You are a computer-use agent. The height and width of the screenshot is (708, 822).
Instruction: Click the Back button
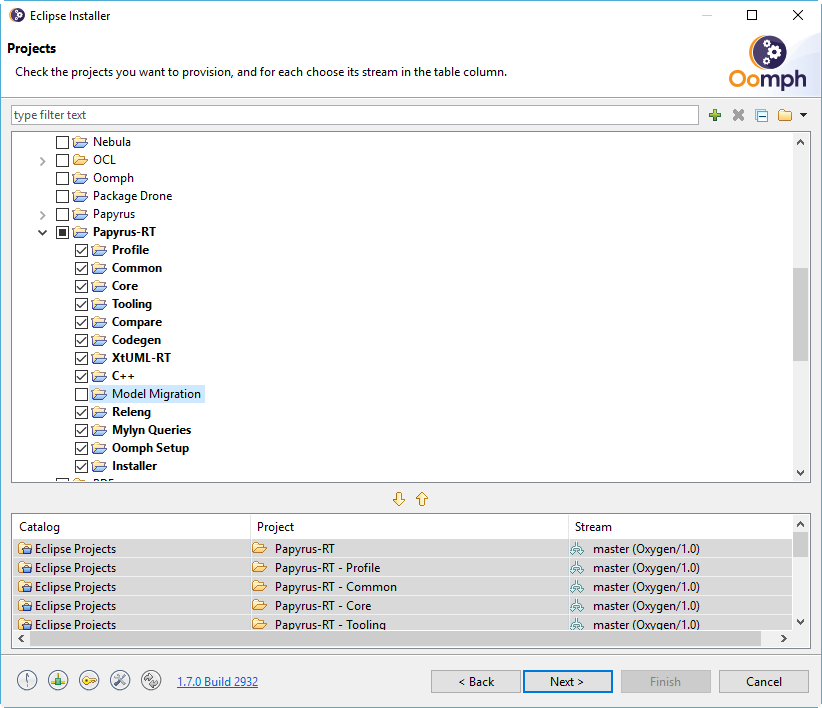[476, 681]
